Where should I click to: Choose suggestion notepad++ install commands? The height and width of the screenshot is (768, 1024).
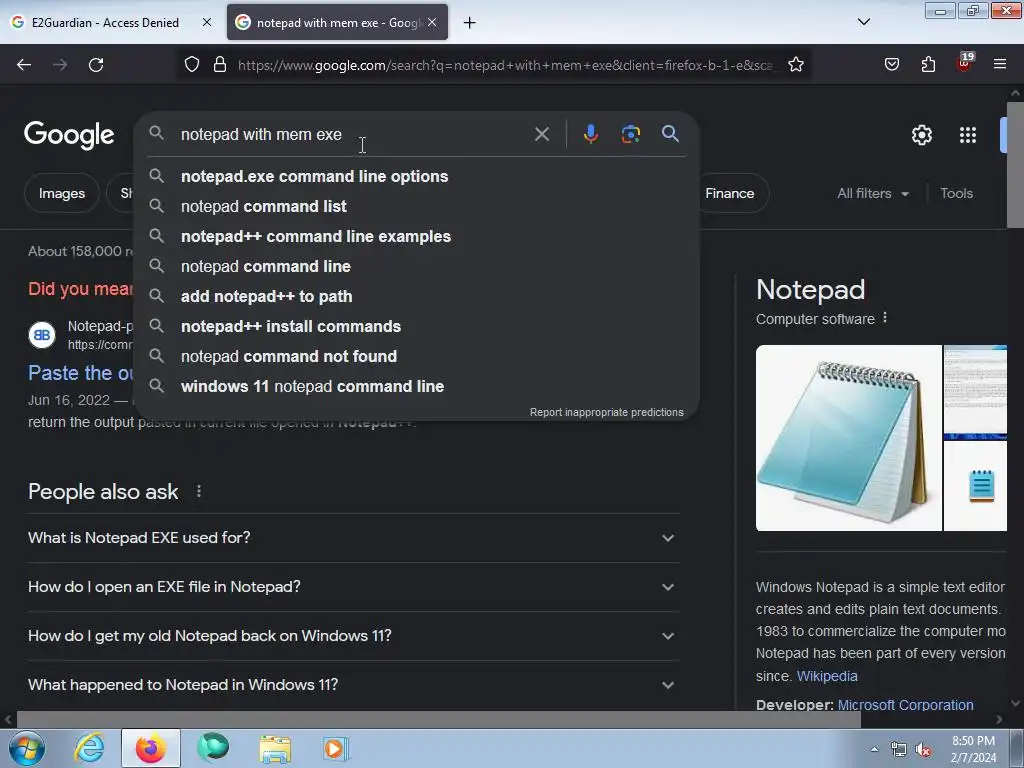point(416,327)
